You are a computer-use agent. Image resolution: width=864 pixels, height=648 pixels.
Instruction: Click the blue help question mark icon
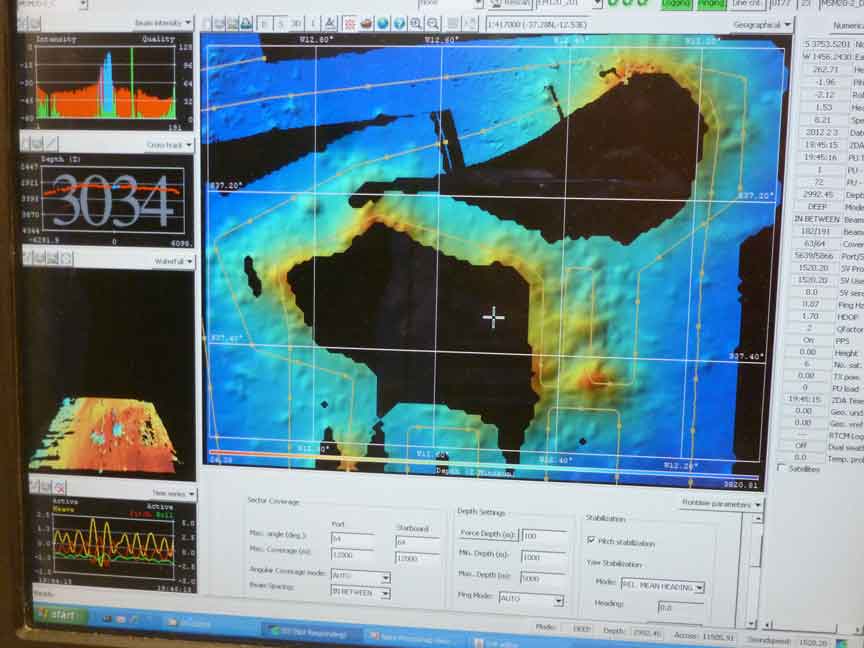coord(399,23)
